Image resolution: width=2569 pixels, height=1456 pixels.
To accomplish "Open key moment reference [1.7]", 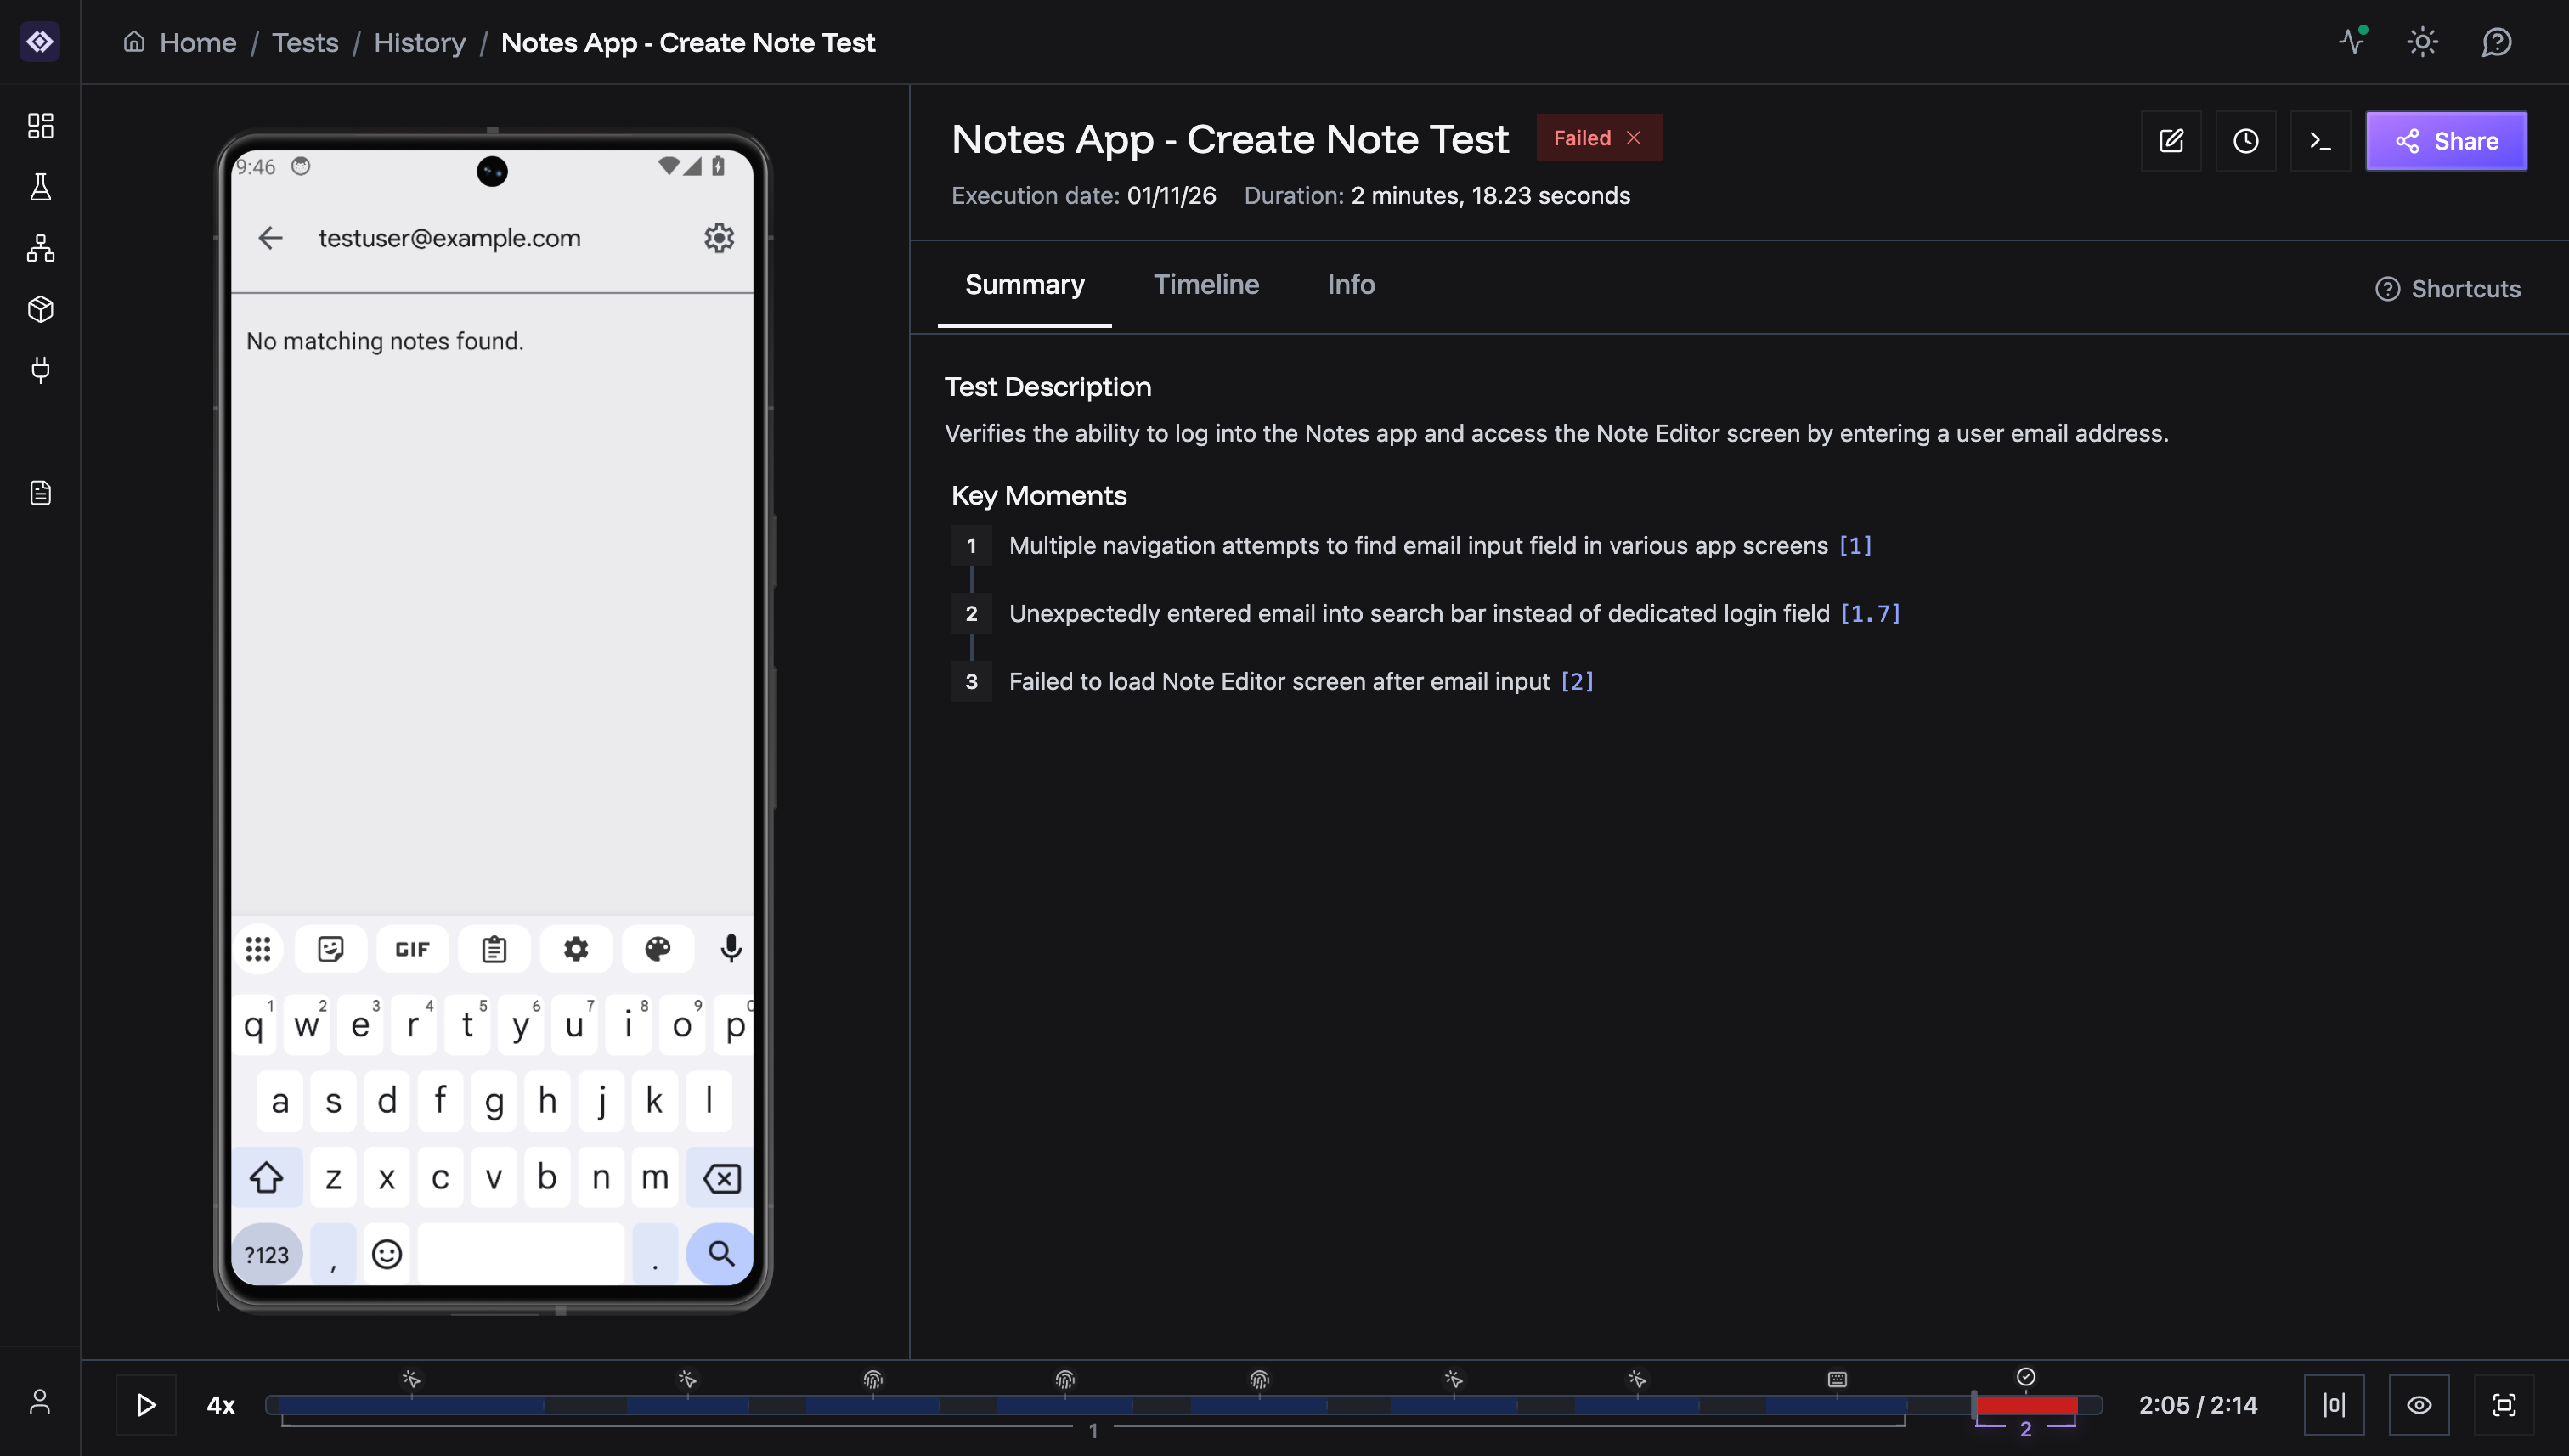I will 1870,613.
